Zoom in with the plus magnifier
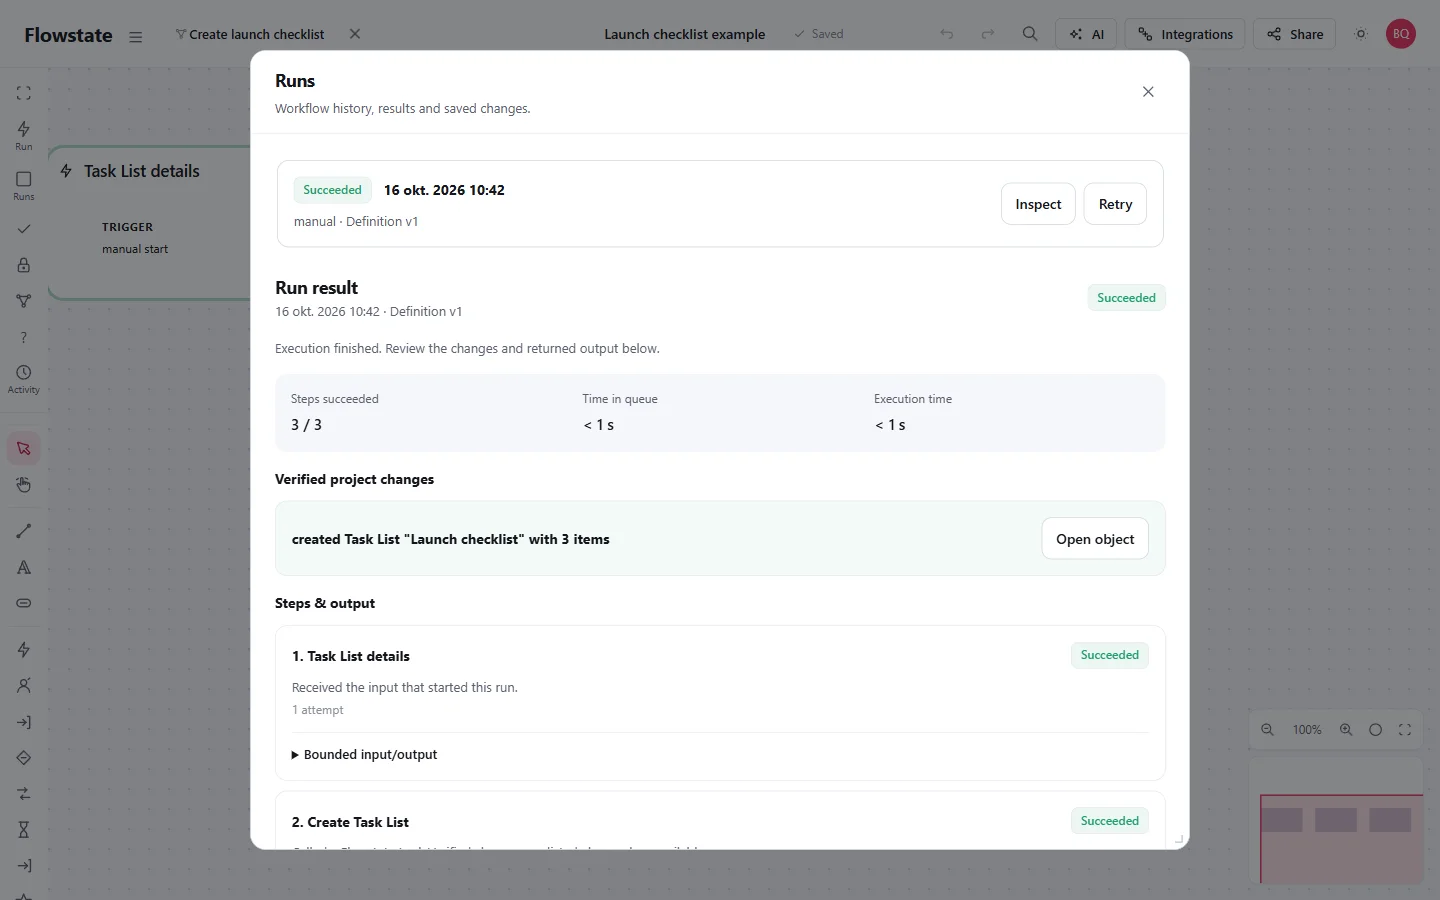This screenshot has height=900, width=1440. point(1346,730)
